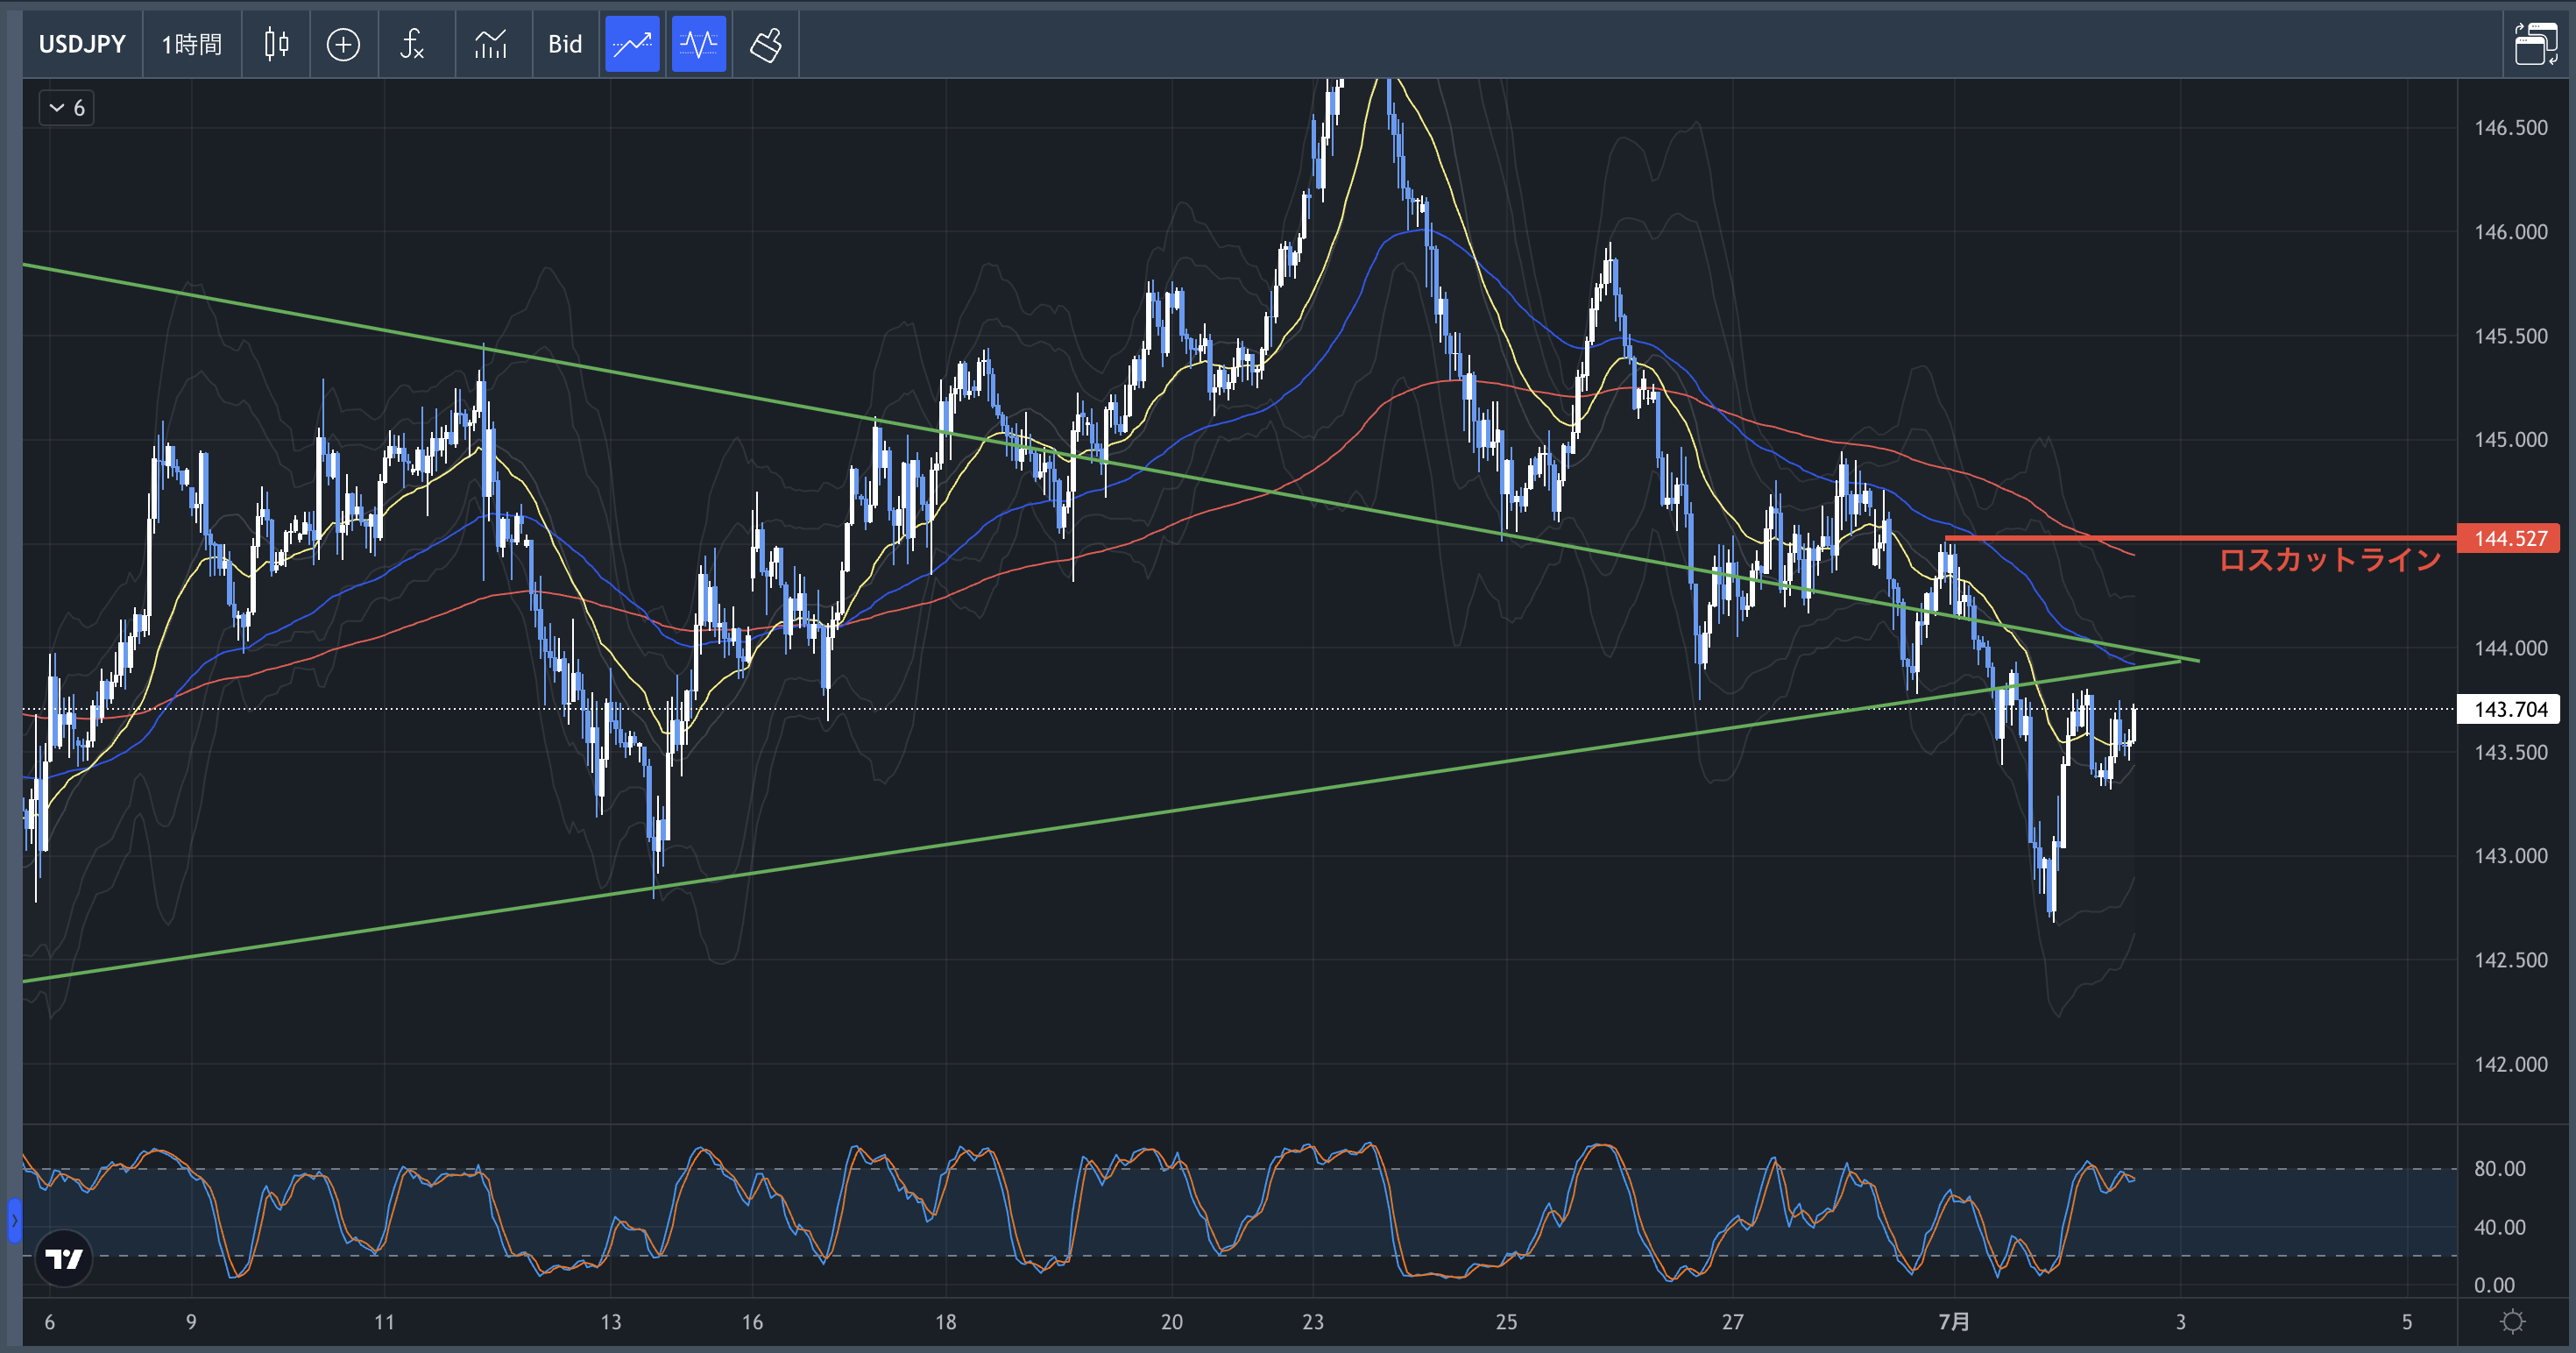Image resolution: width=2576 pixels, height=1353 pixels.
Task: Click the 143.000 price axis label
Action: coord(2510,856)
